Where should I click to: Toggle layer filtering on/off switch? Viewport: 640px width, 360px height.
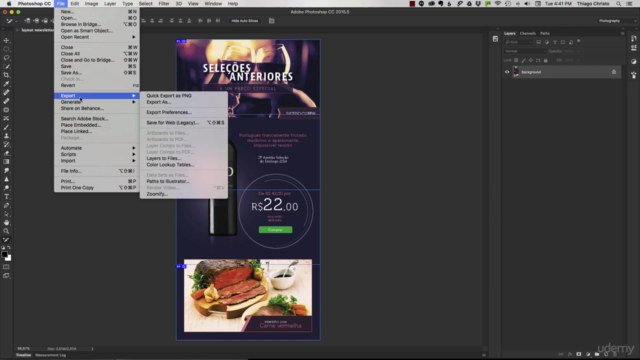click(579, 41)
